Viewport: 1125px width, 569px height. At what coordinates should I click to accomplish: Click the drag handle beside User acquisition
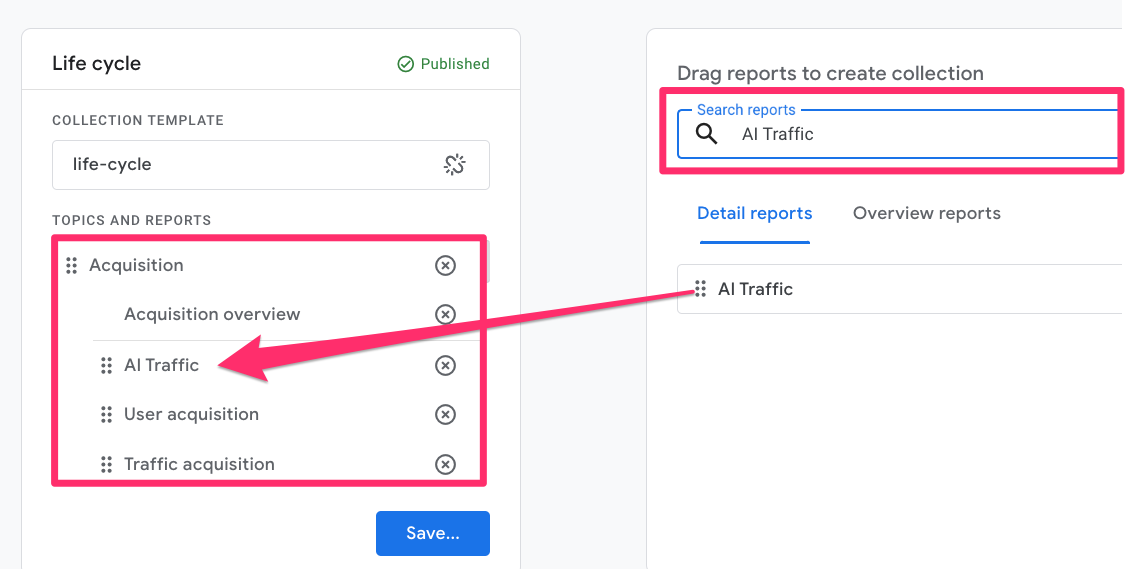coord(106,414)
